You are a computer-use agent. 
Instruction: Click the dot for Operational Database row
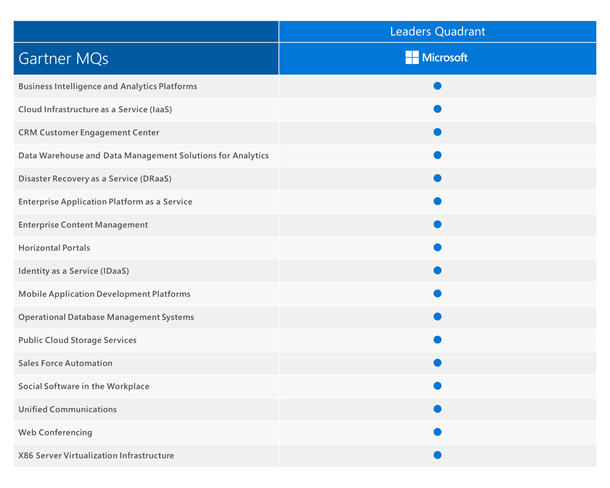[x=437, y=317]
